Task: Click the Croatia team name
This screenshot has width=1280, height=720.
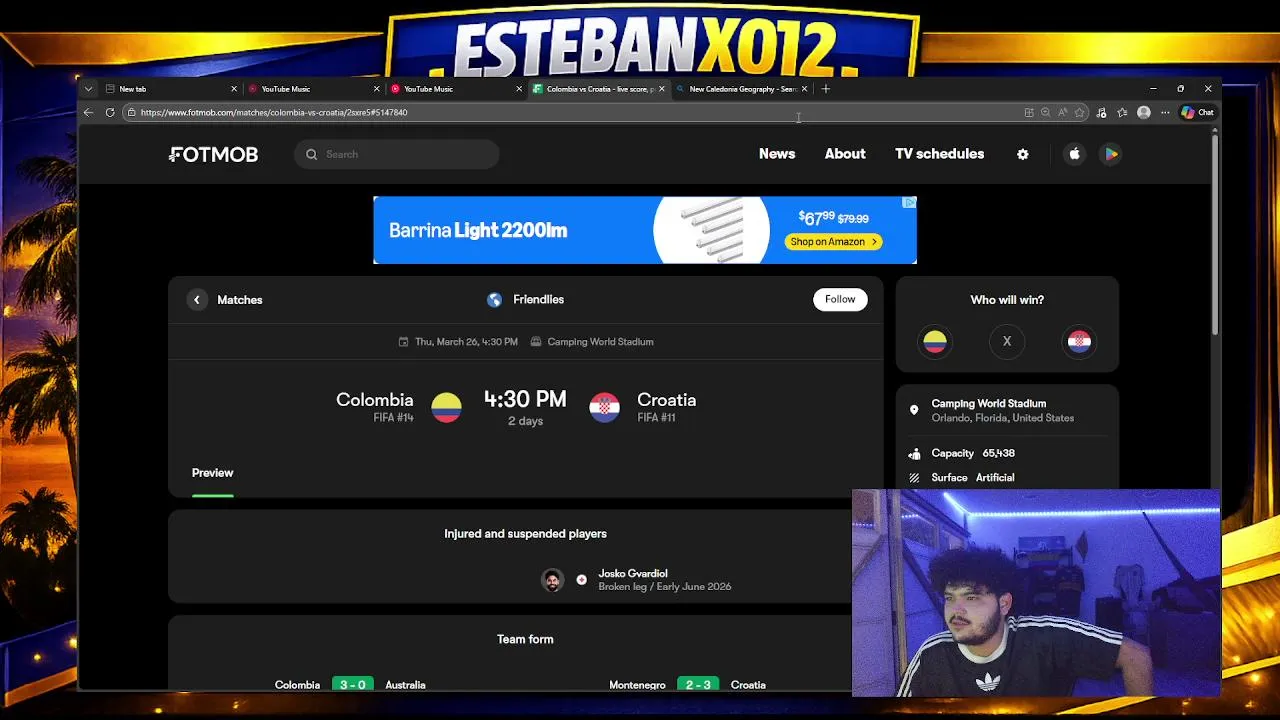Action: pos(667,400)
